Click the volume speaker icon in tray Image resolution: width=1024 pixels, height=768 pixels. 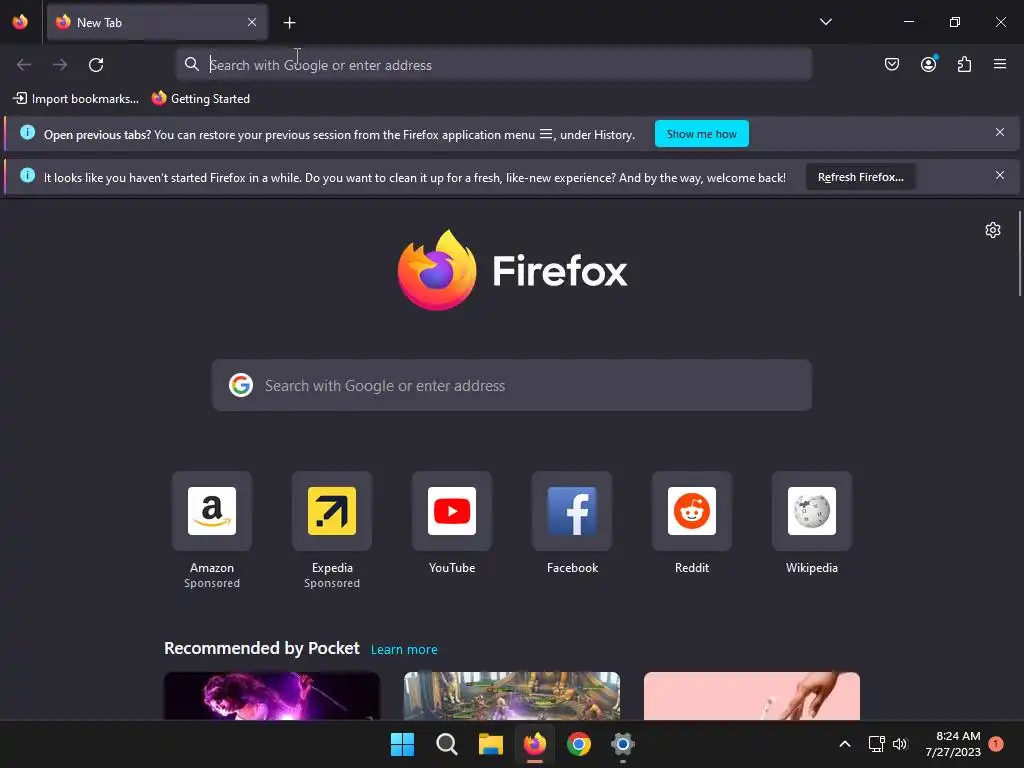point(900,744)
